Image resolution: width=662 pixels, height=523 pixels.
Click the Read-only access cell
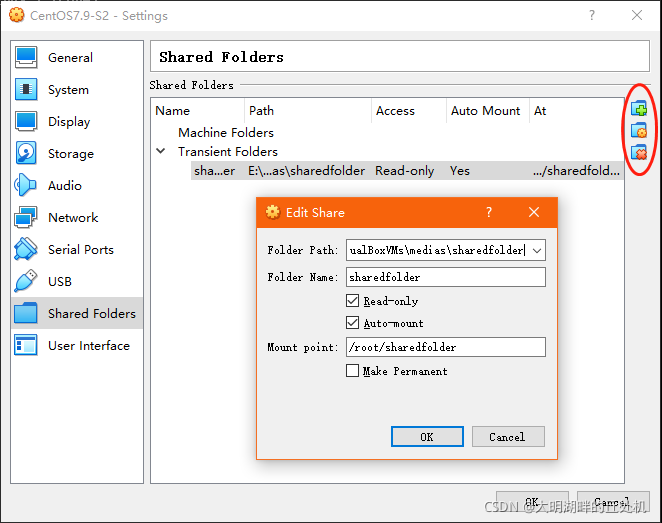click(404, 171)
